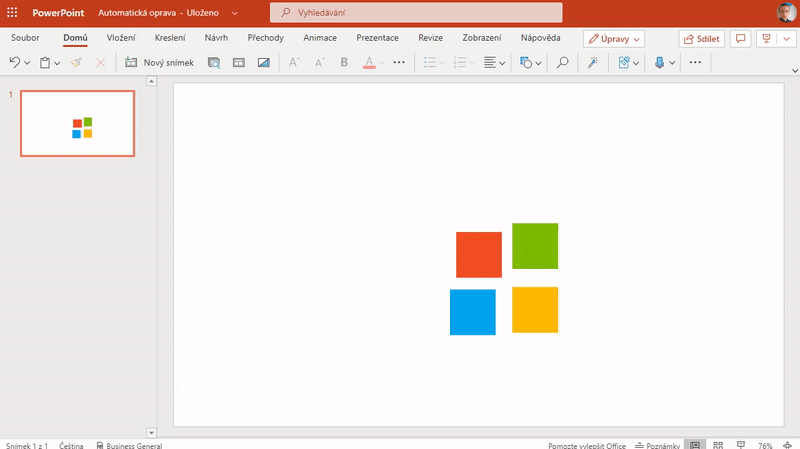Expand the Shapes dropdown arrow
This screenshot has height=449, width=800.
click(538, 62)
